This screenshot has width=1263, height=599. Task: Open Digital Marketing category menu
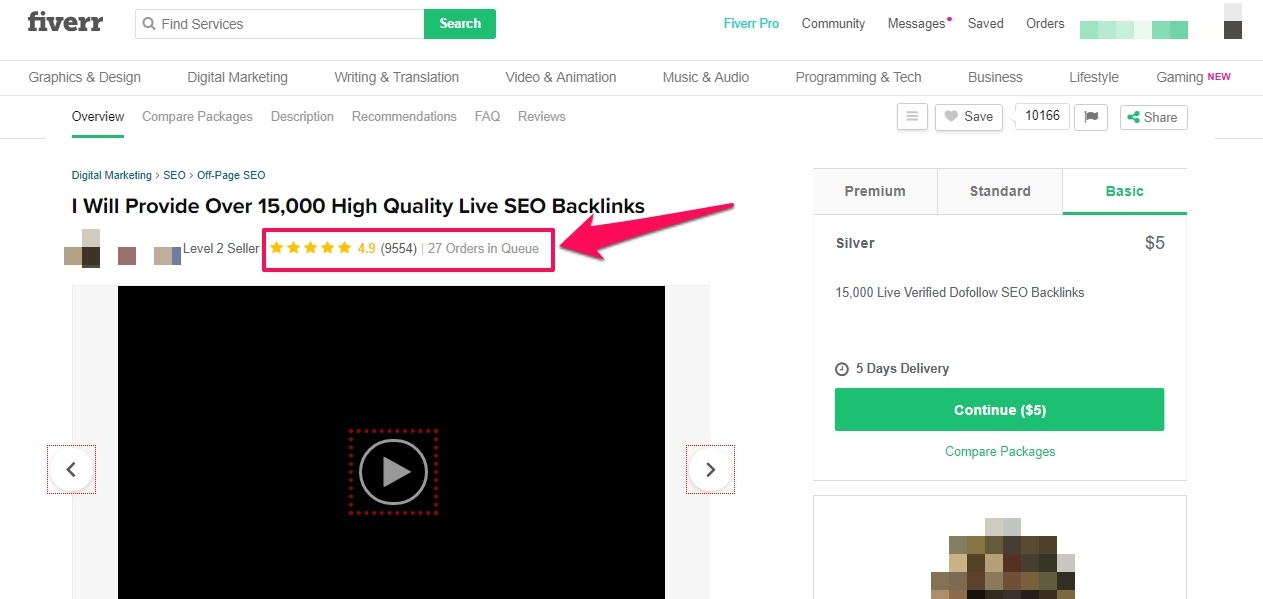click(237, 77)
